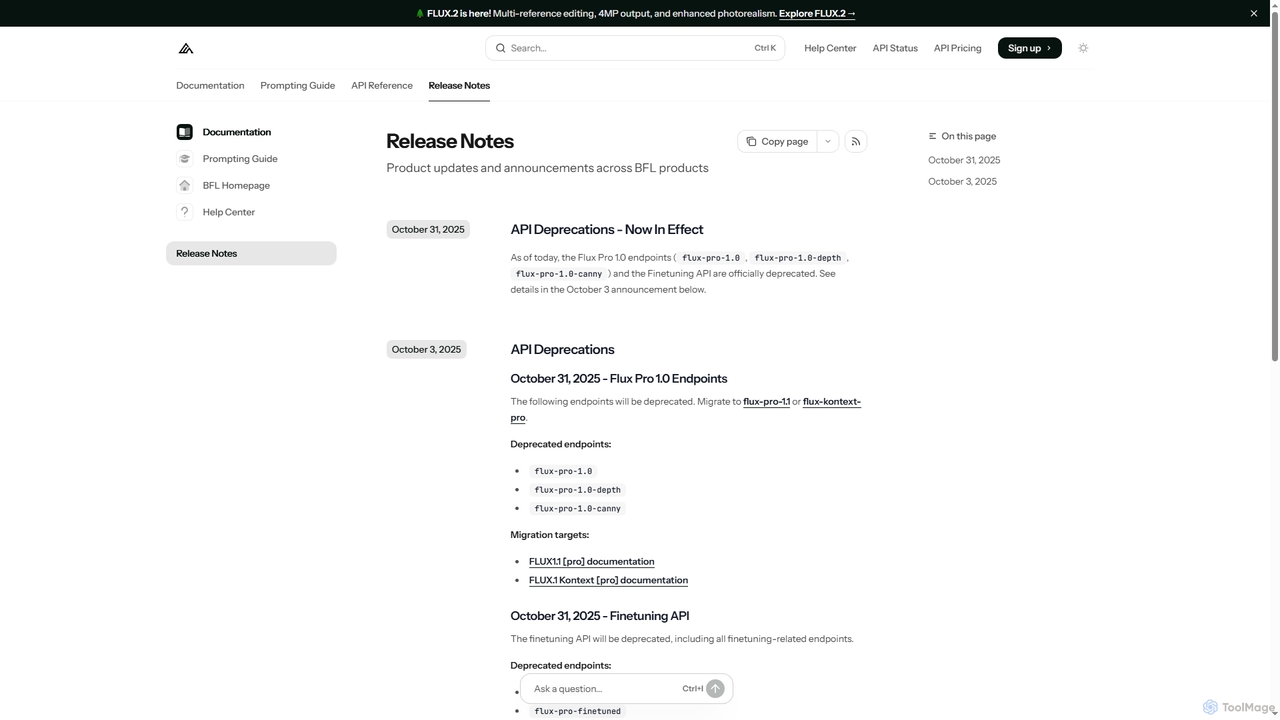Click the sidebar Help Center question icon
The image size is (1280, 720).
click(x=184, y=212)
